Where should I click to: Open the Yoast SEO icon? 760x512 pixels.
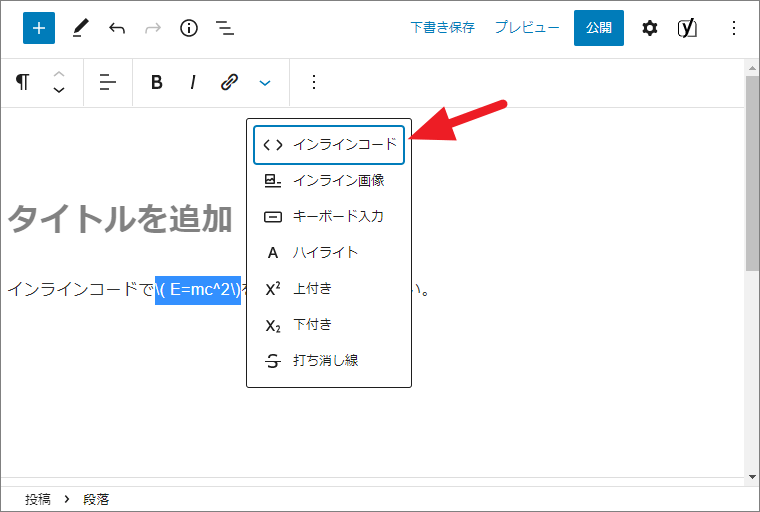pyautogui.click(x=687, y=28)
